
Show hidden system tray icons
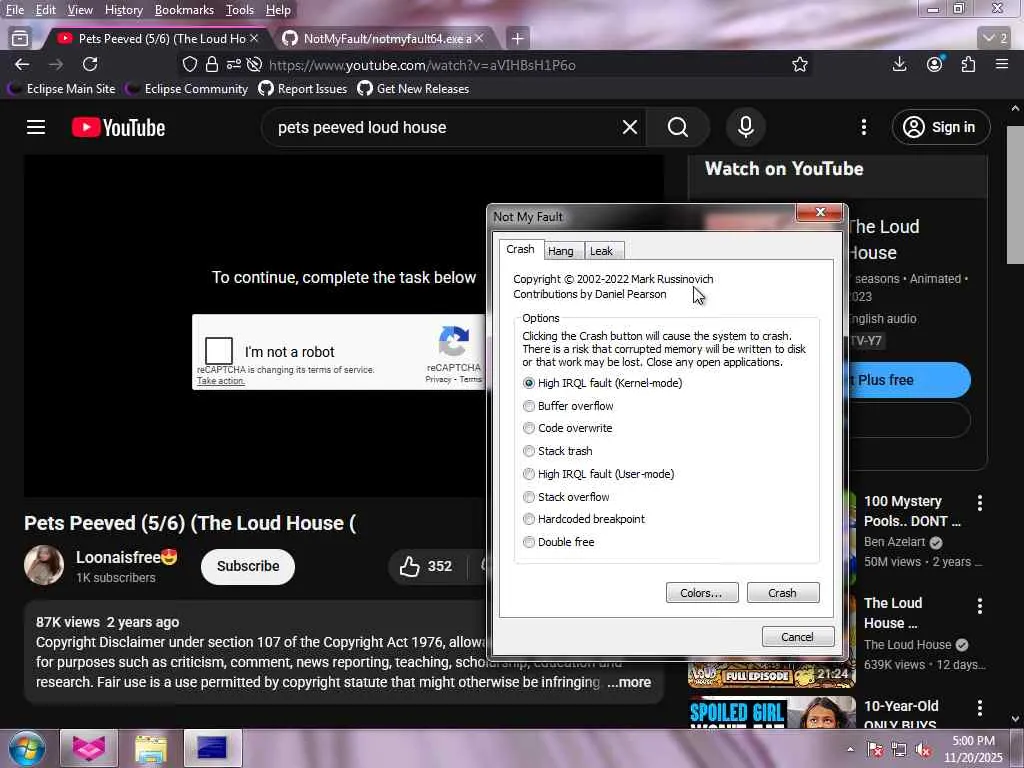click(x=850, y=749)
